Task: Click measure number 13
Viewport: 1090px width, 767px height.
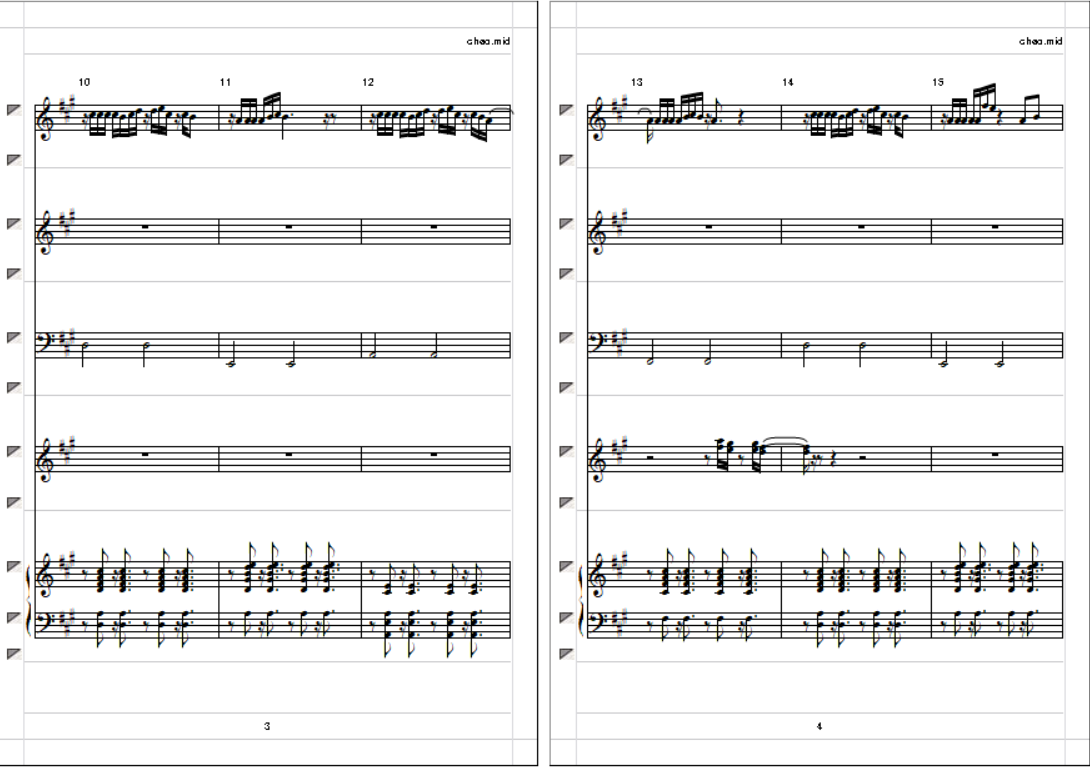Action: pos(637,82)
